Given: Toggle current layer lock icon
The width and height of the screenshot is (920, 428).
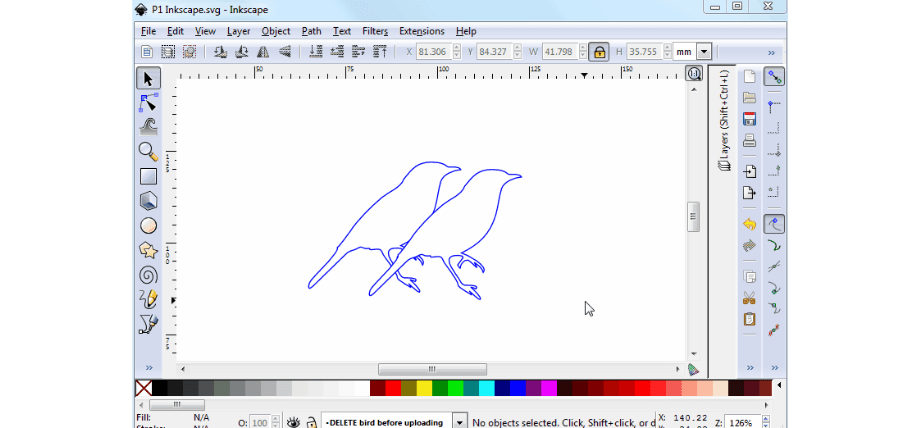Looking at the screenshot, I should tap(312, 422).
